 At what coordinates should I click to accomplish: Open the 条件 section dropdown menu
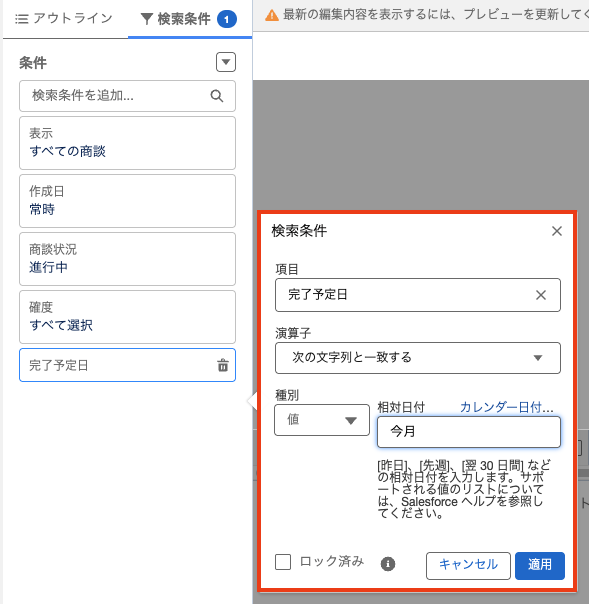[226, 62]
